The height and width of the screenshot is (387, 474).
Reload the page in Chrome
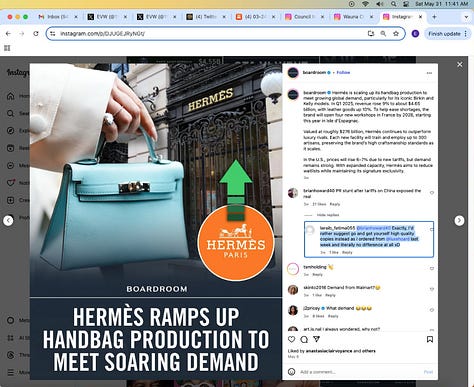[x=36, y=33]
